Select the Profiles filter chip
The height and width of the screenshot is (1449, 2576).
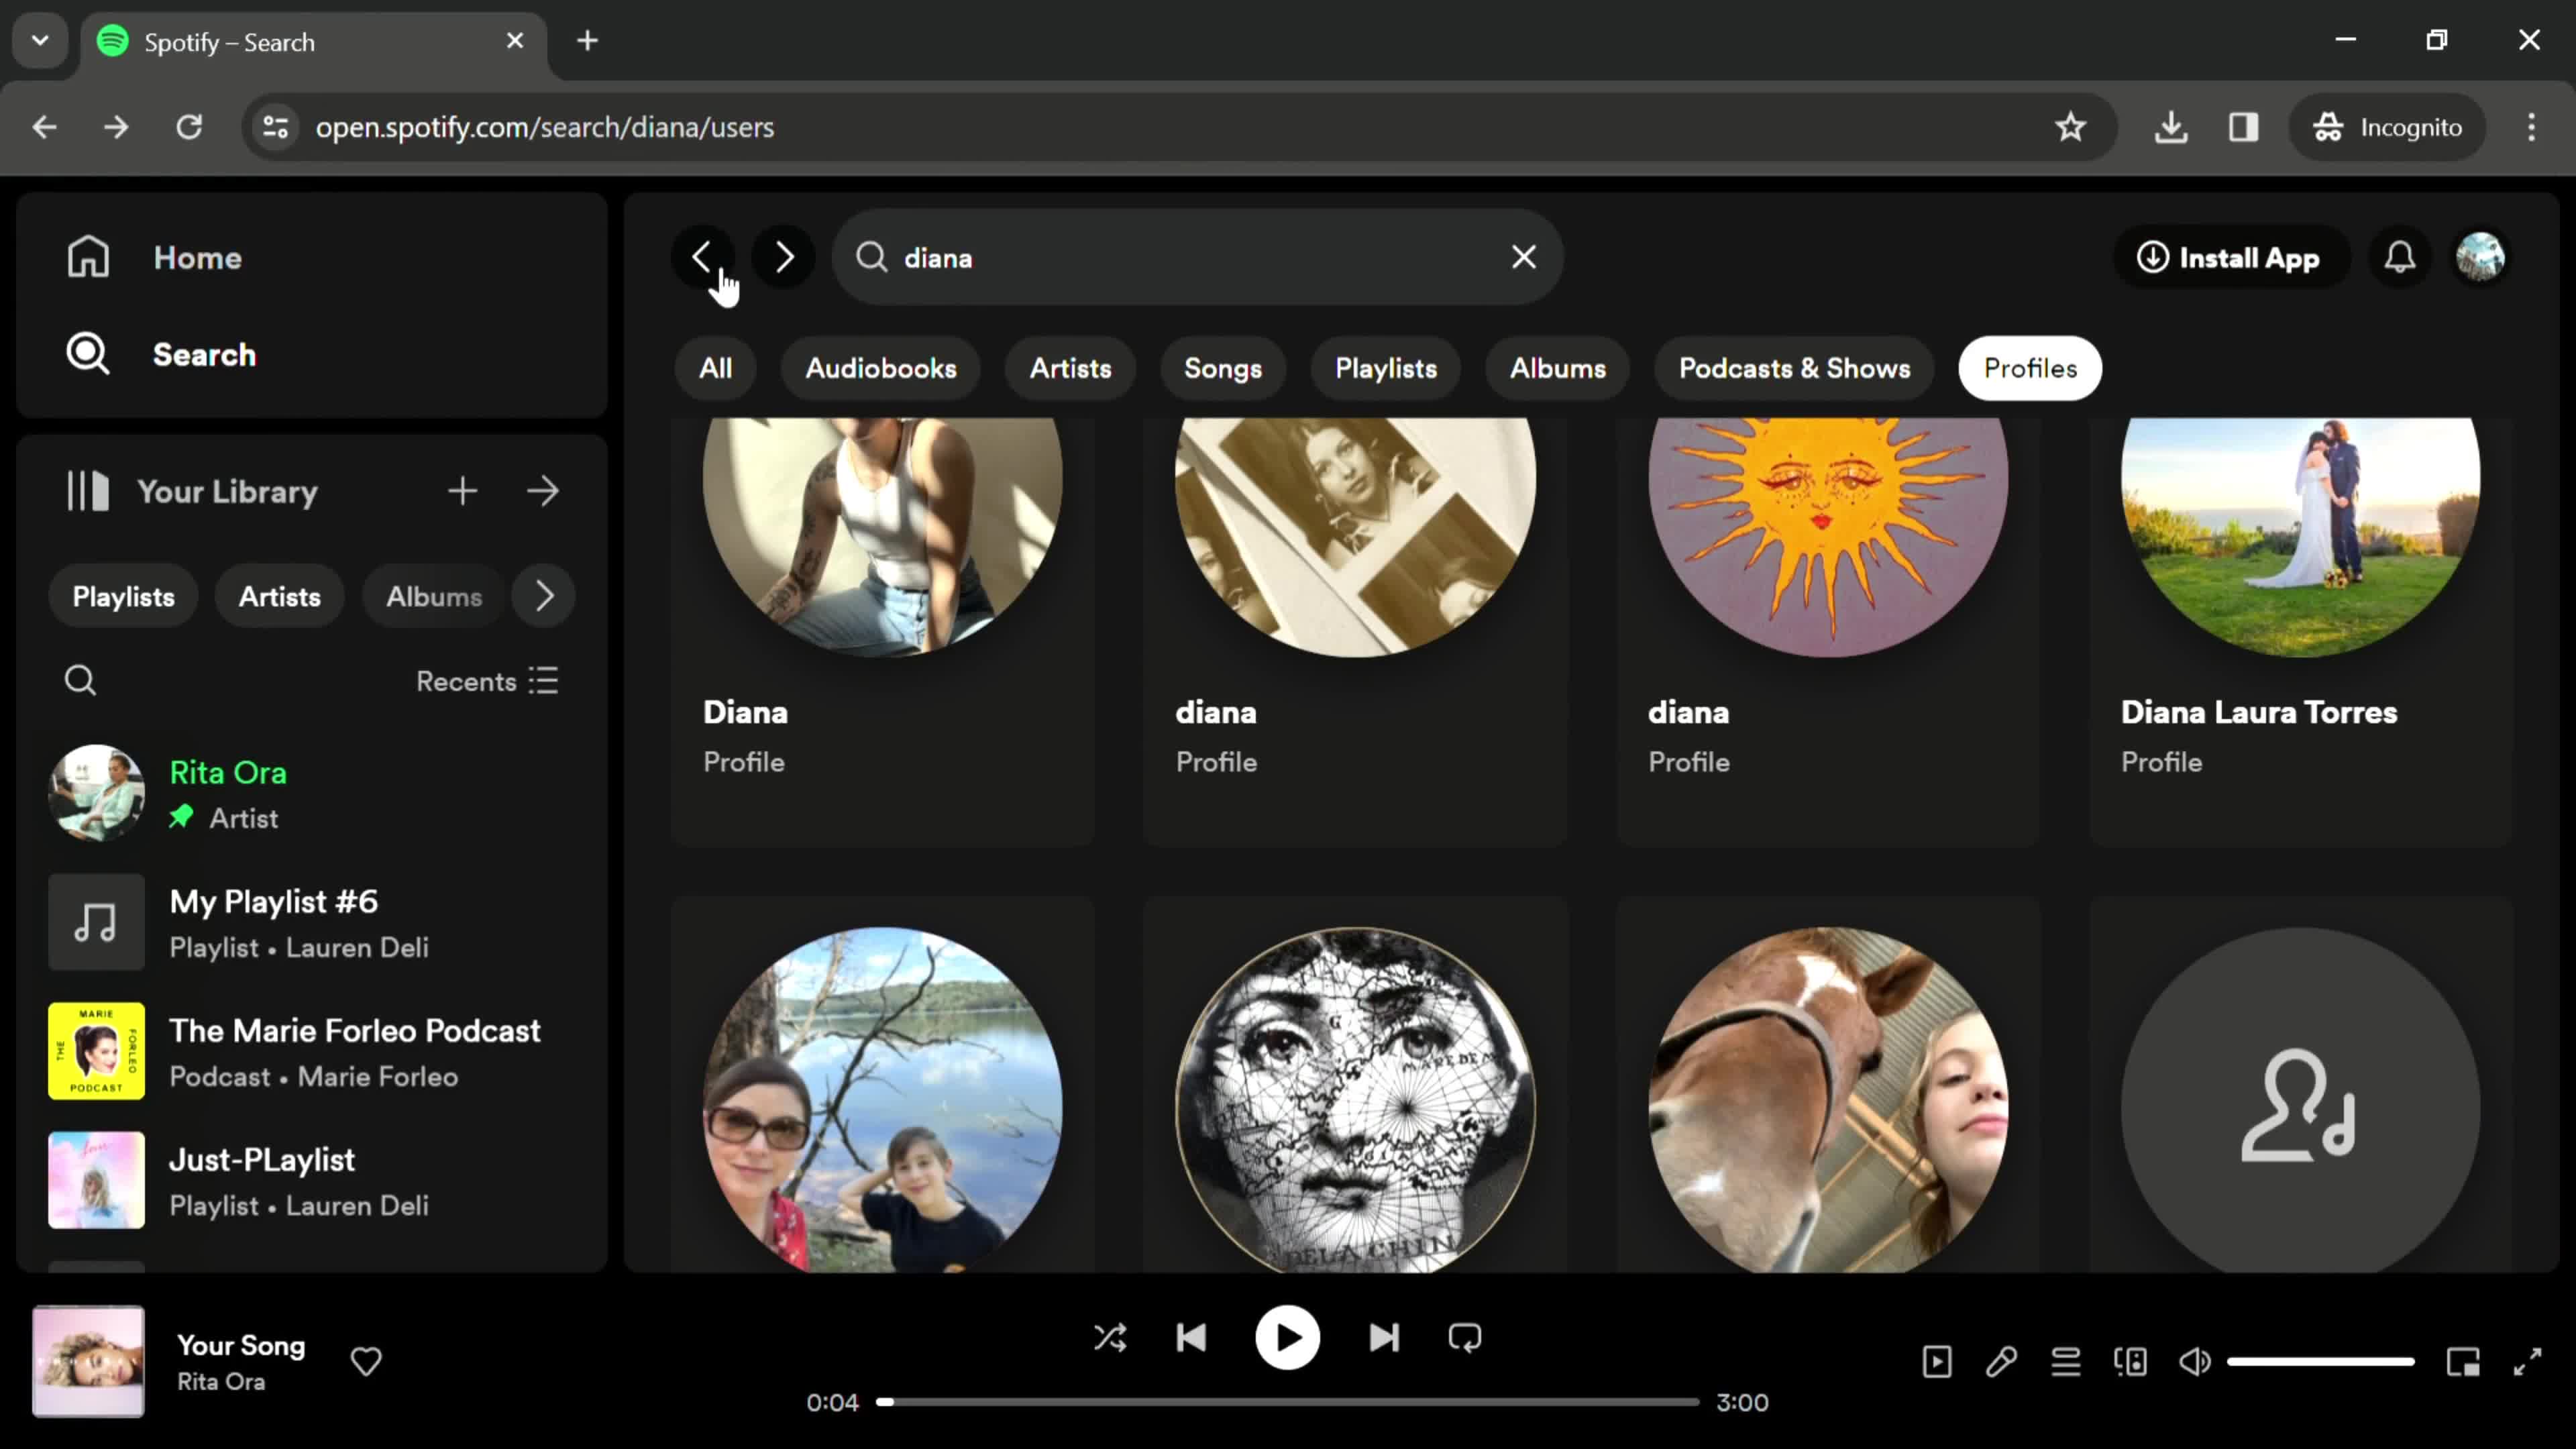click(x=2030, y=368)
